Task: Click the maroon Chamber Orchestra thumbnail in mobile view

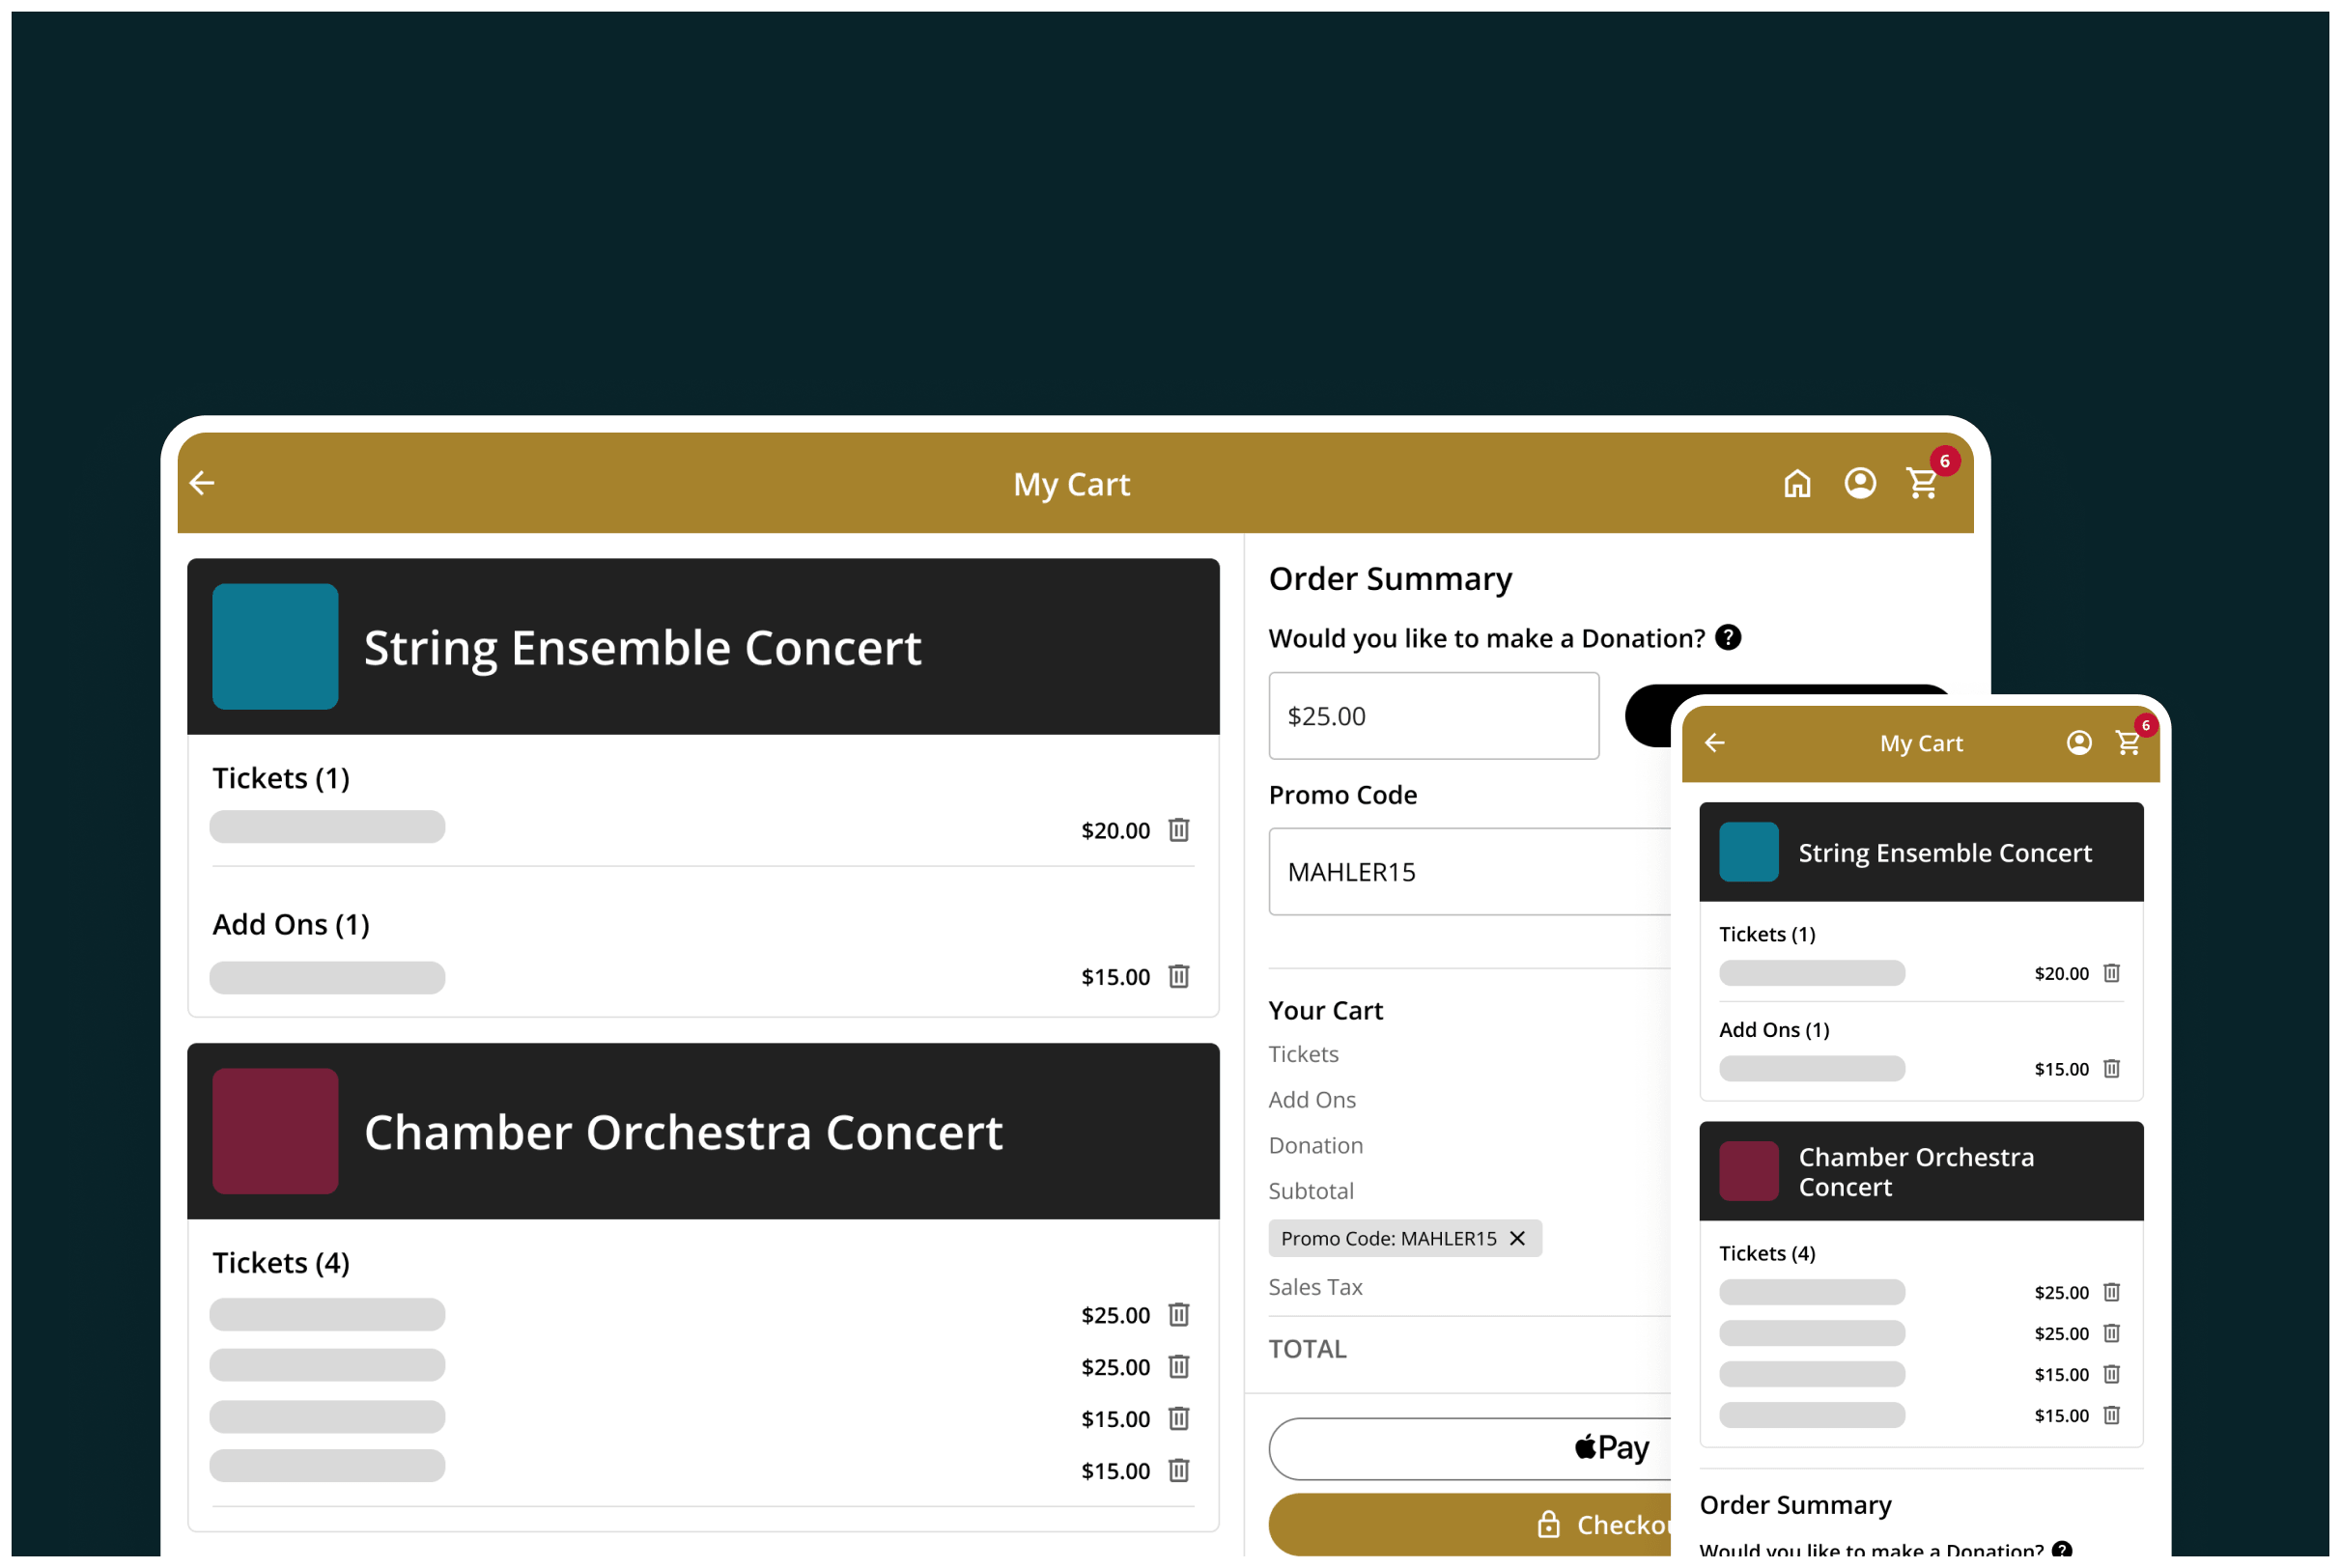Action: [1748, 1170]
